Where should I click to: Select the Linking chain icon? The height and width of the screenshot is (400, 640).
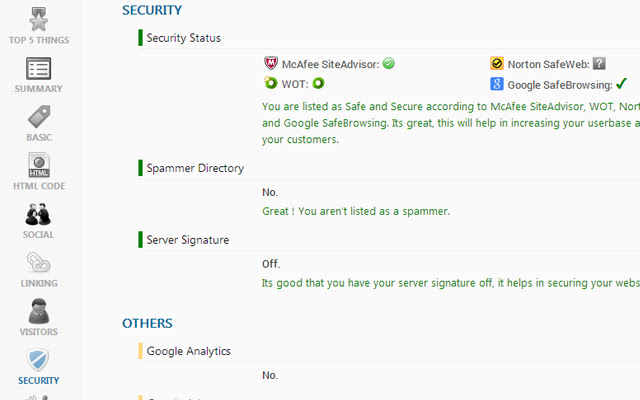pos(39,262)
